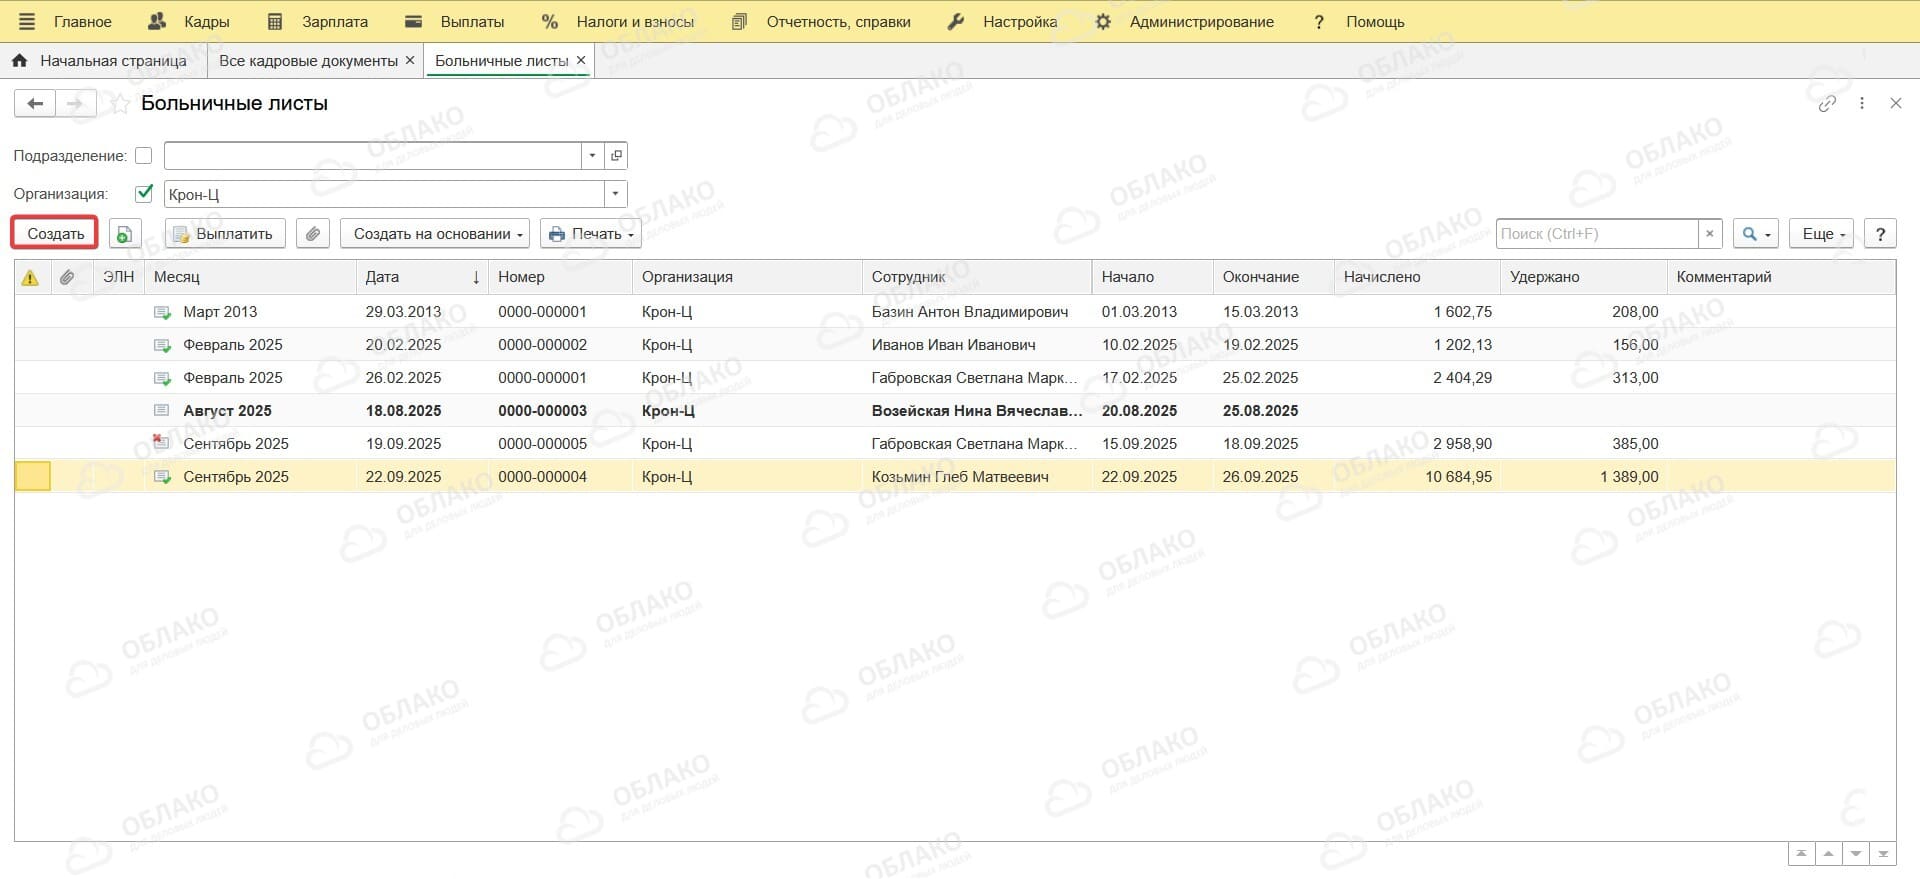Go back with the left arrow button

35,103
